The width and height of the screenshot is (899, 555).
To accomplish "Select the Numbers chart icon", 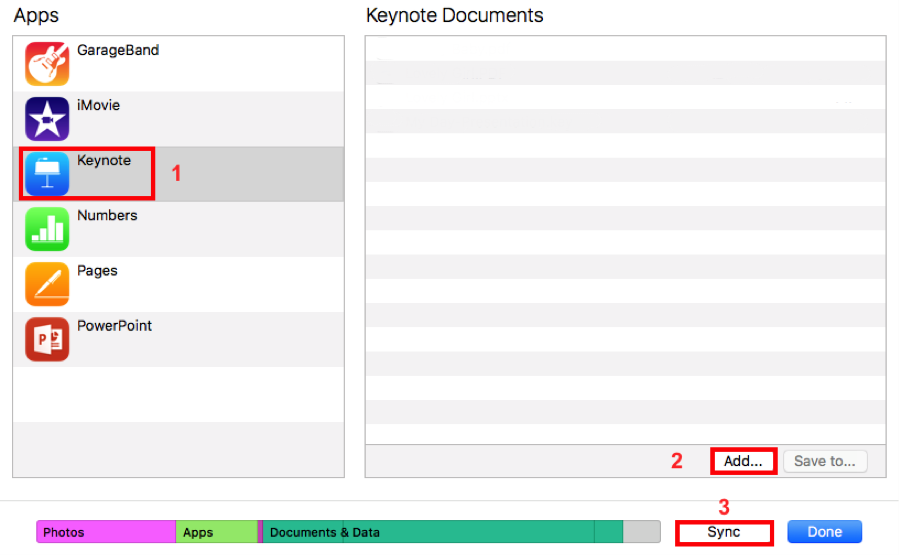I will point(47,229).
